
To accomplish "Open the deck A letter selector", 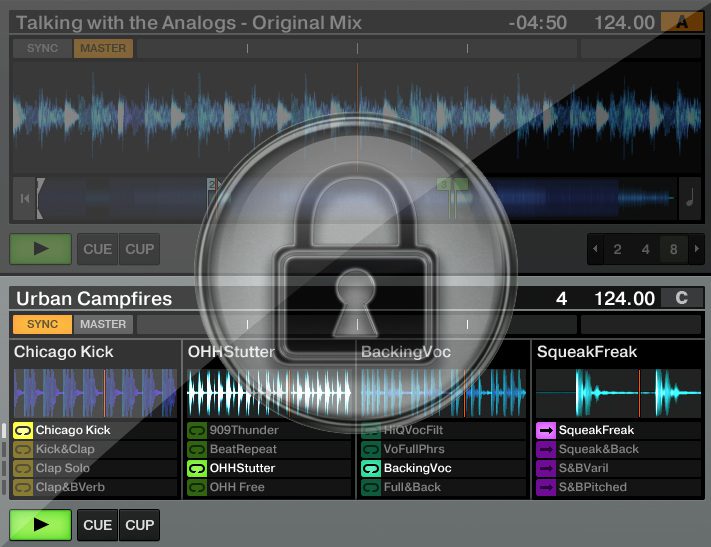I will pyautogui.click(x=682, y=22).
